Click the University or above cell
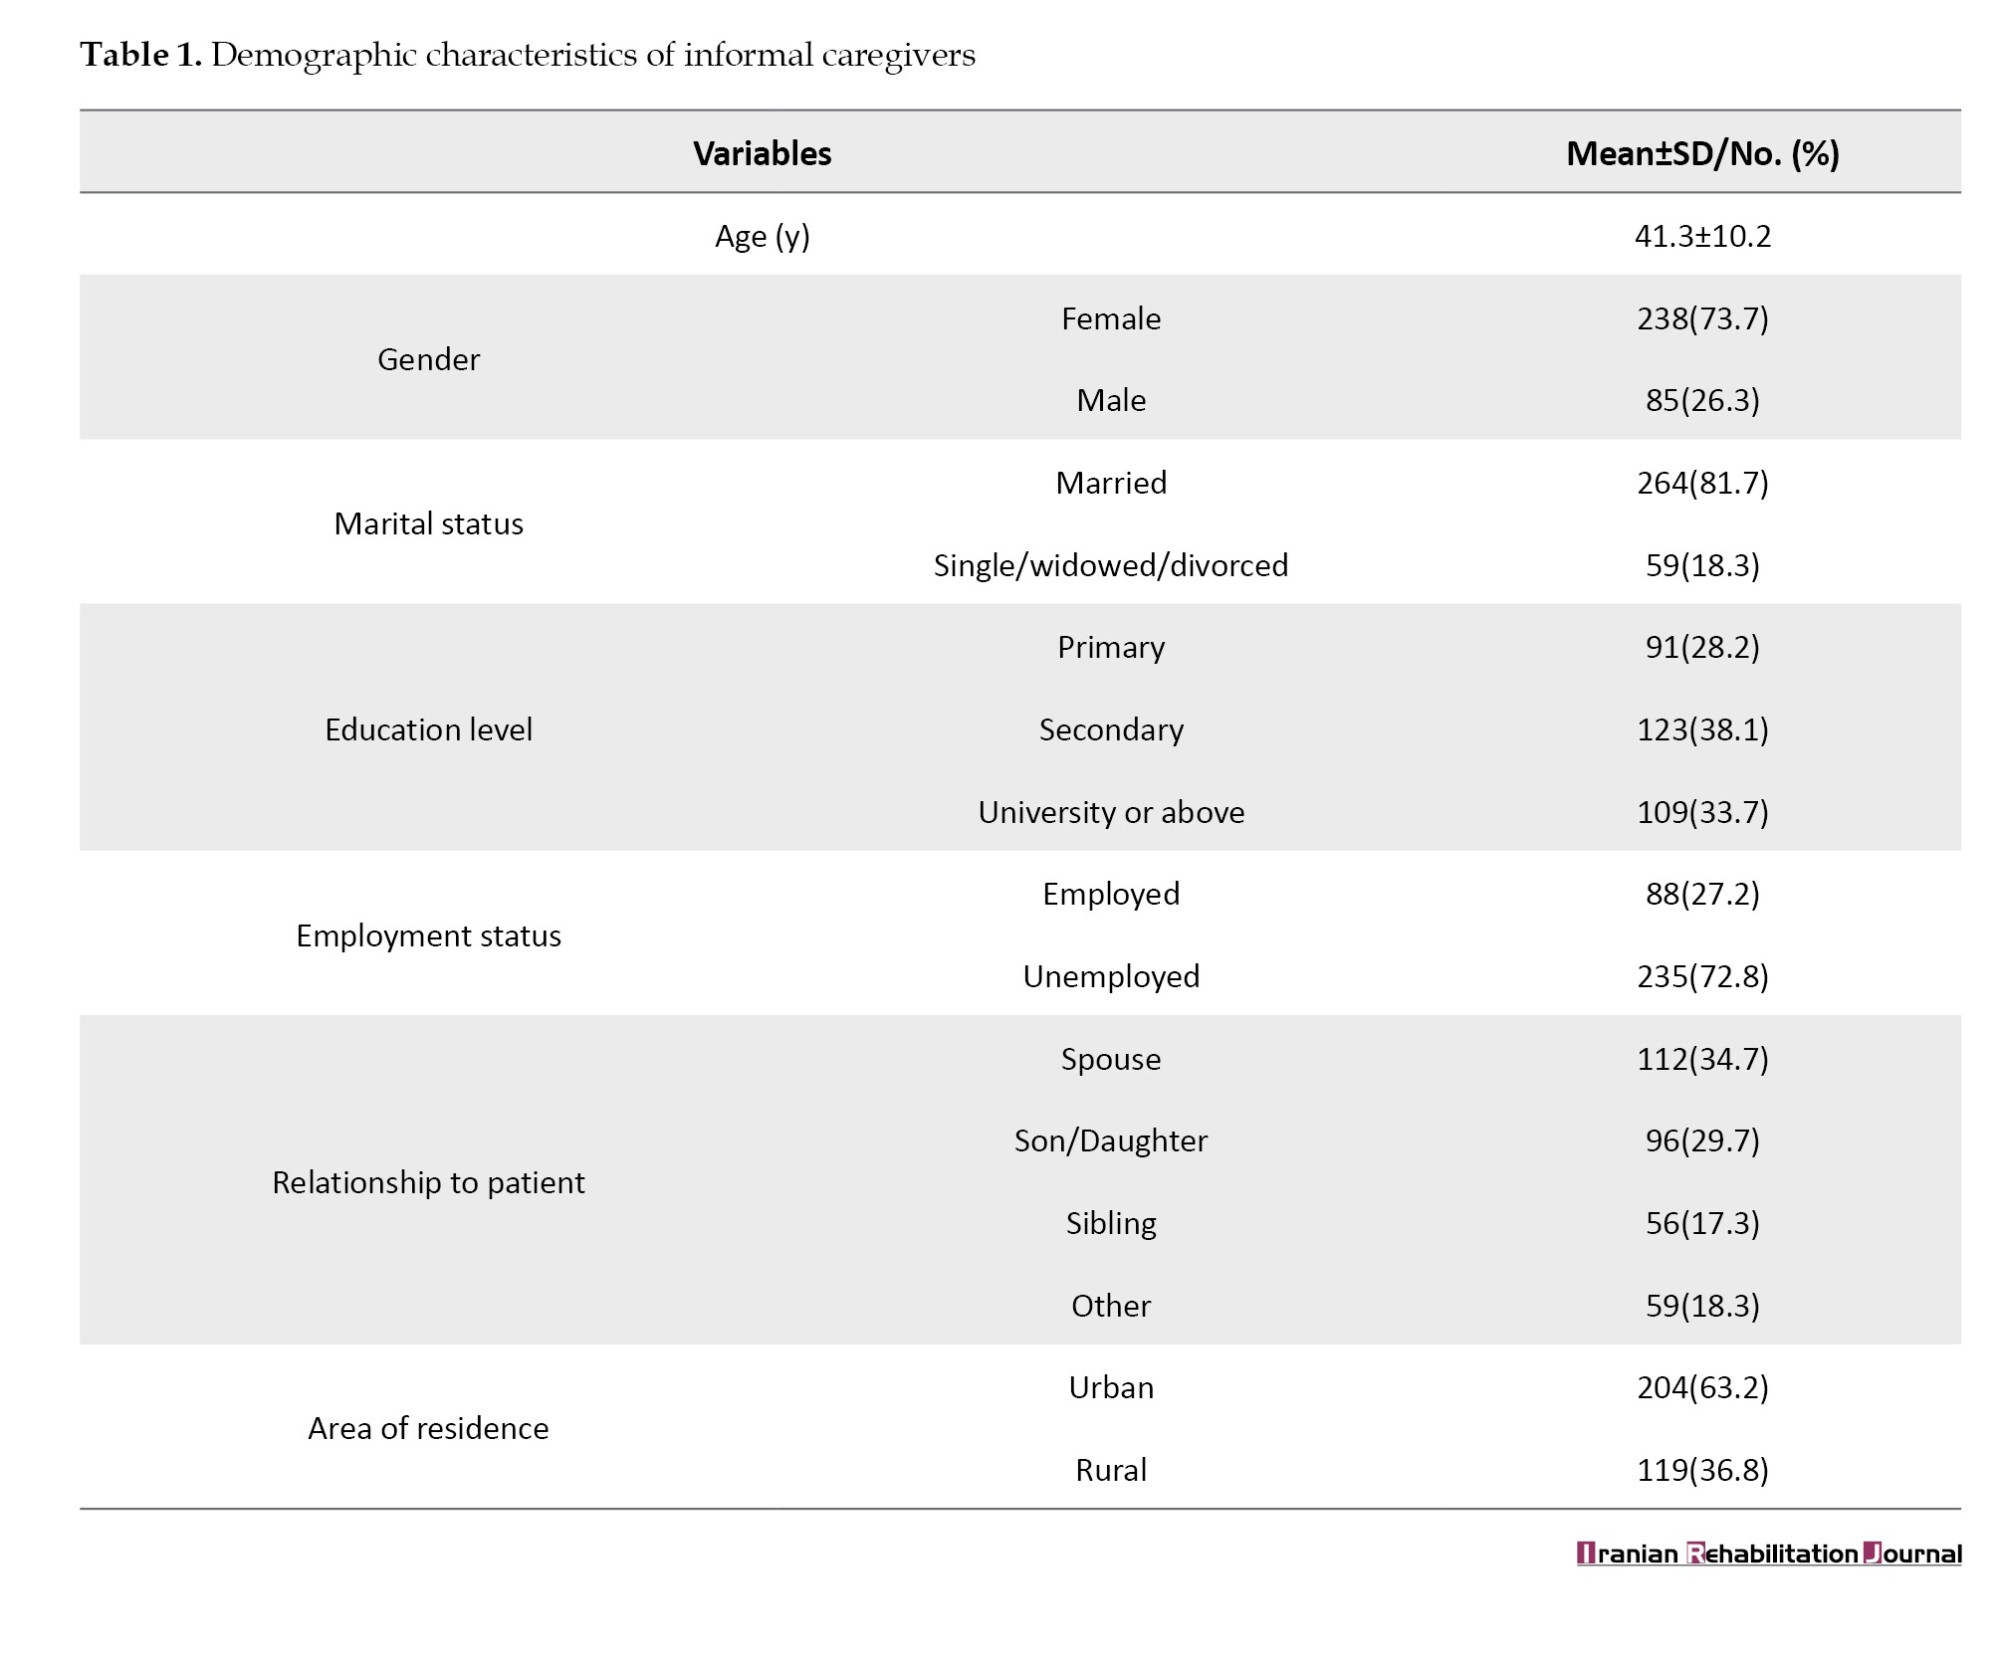This screenshot has width=2000, height=1655. tap(1110, 811)
